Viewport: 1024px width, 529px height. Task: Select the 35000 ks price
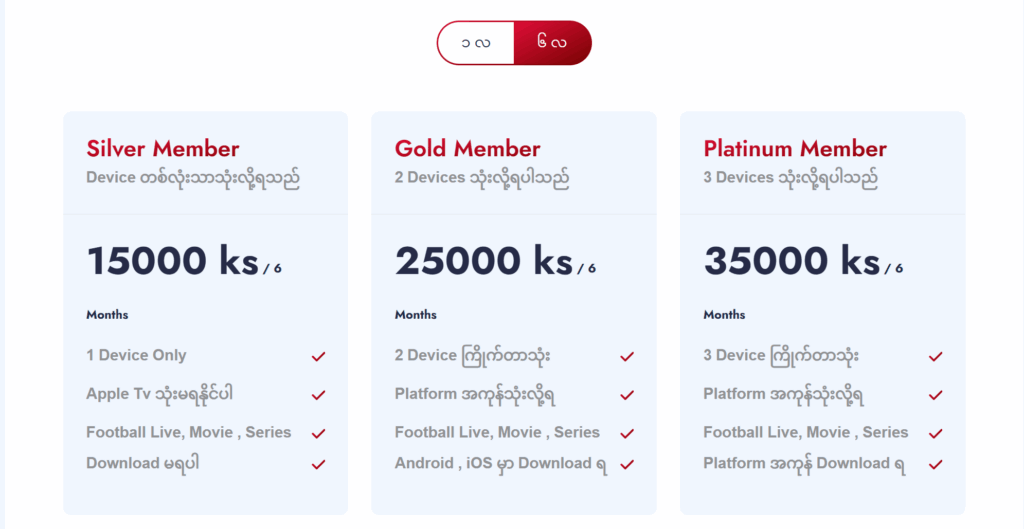tap(792, 261)
